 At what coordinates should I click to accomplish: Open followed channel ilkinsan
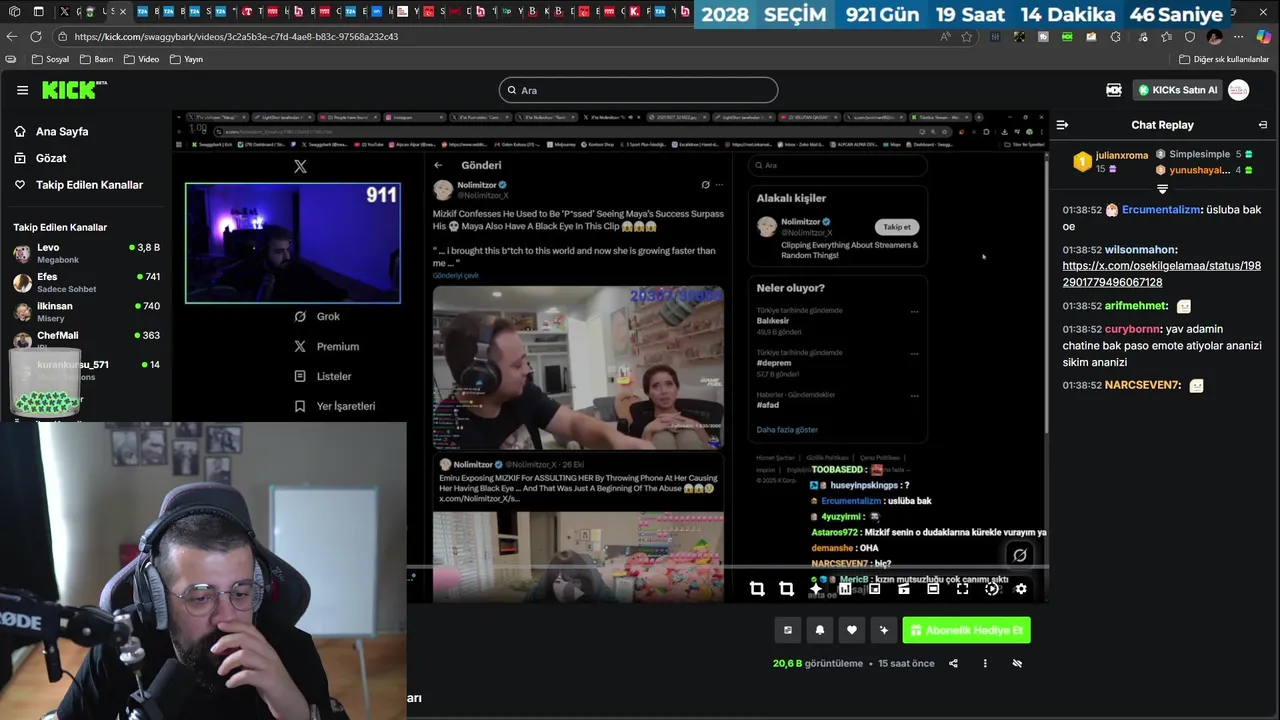tap(86, 312)
